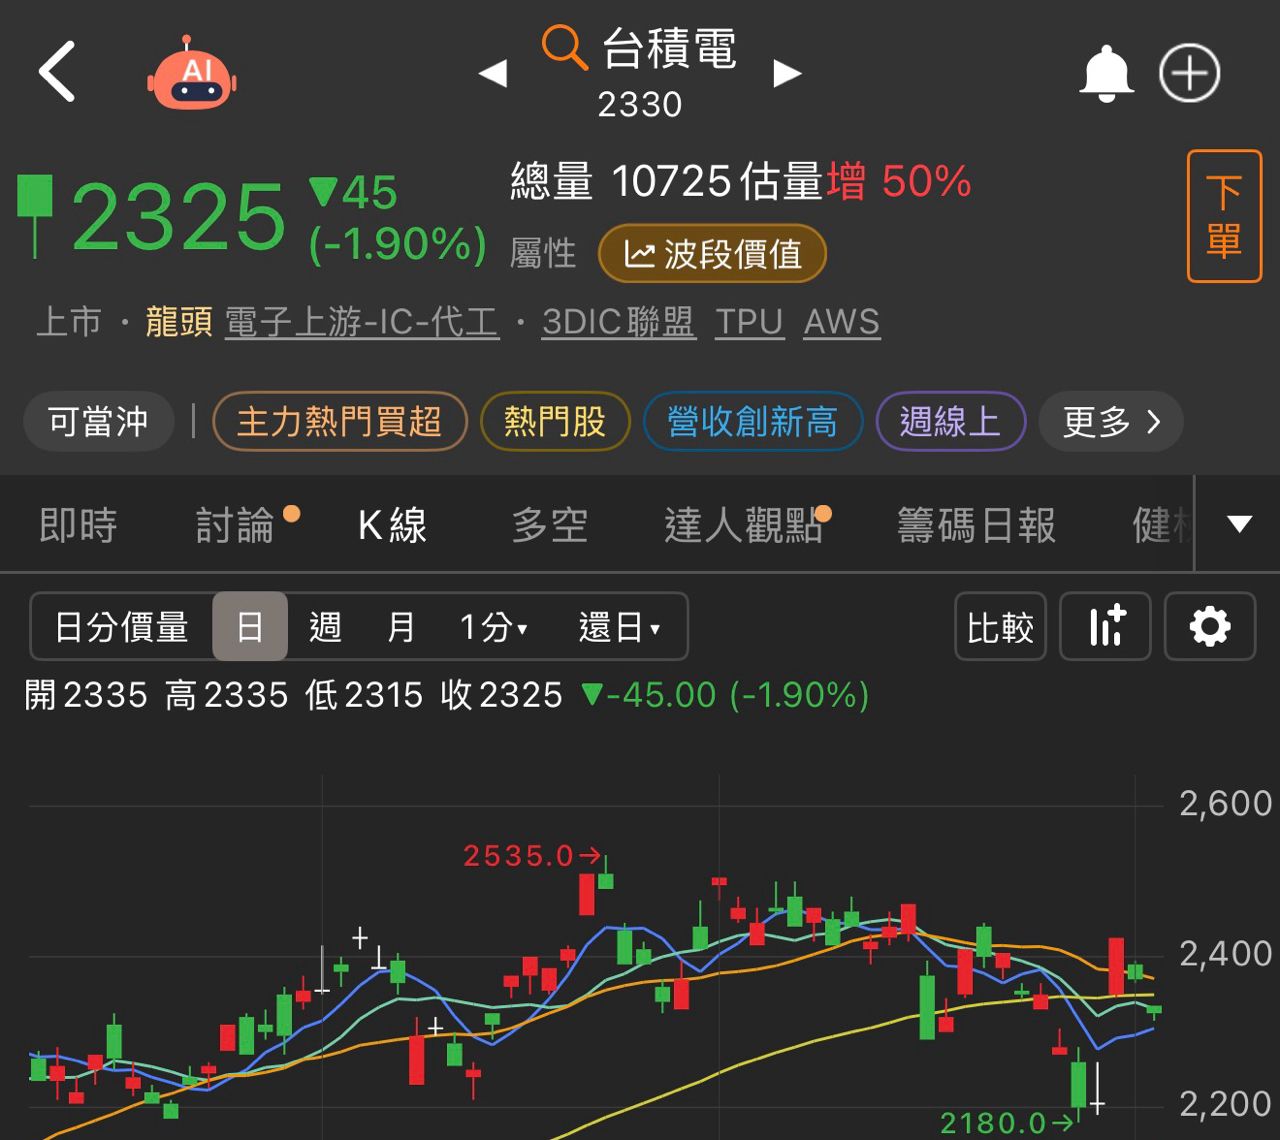
Task: Open the AI robot assistant
Action: pos(192,73)
